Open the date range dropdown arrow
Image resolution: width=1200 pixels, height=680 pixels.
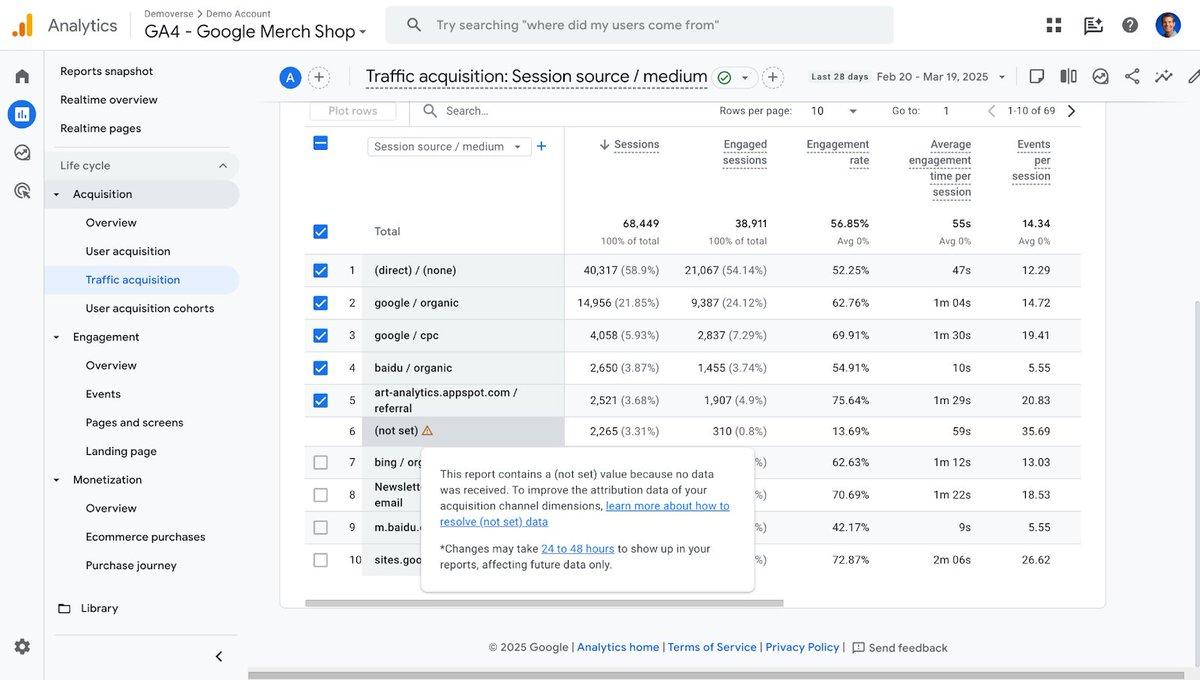[1002, 77]
